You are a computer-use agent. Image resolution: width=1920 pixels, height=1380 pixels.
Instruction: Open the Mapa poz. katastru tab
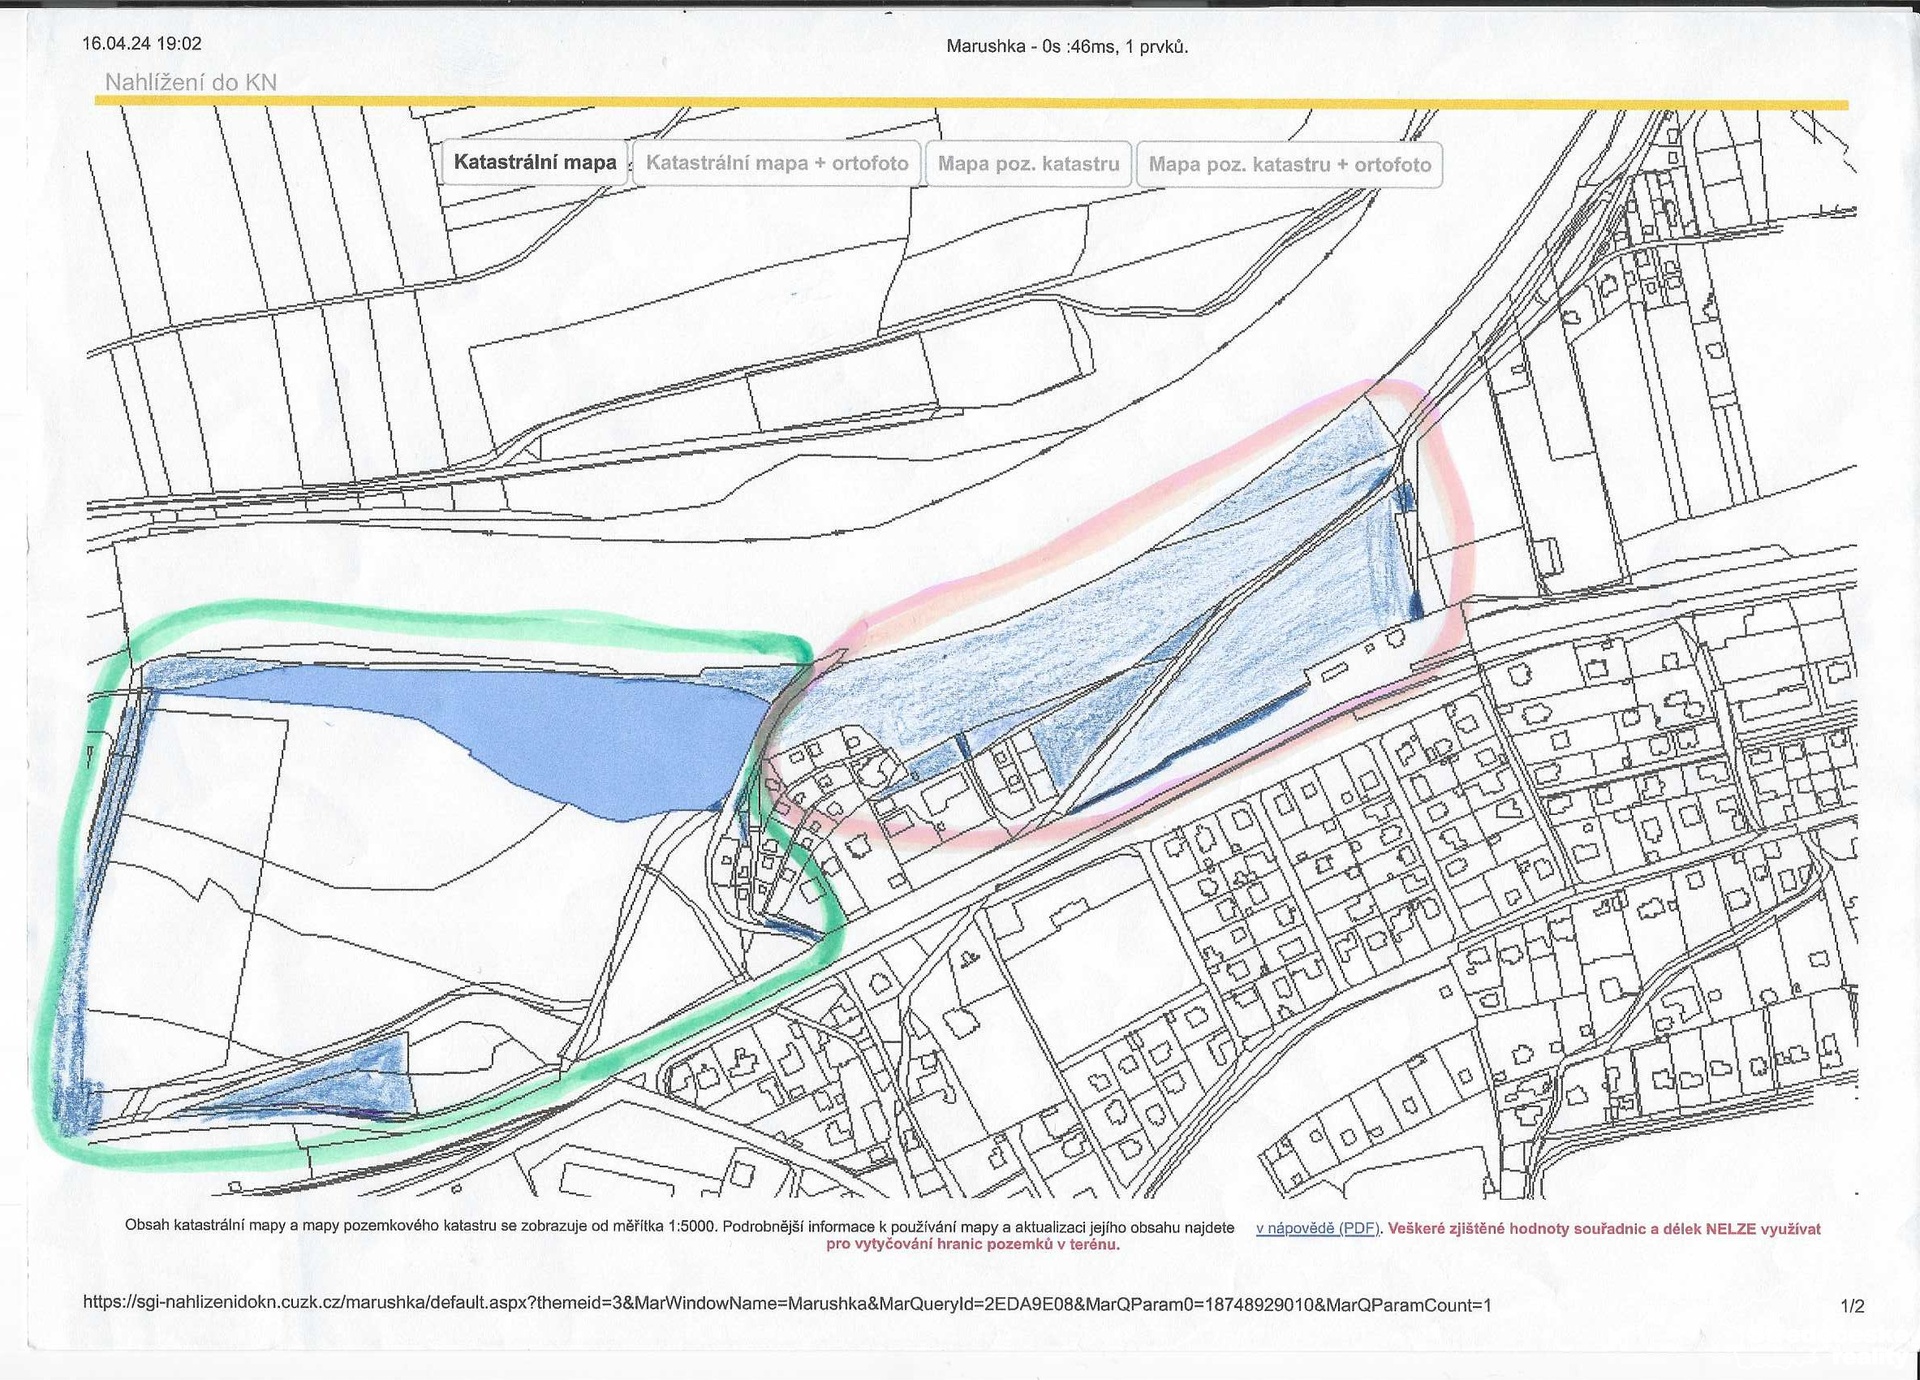(1028, 164)
